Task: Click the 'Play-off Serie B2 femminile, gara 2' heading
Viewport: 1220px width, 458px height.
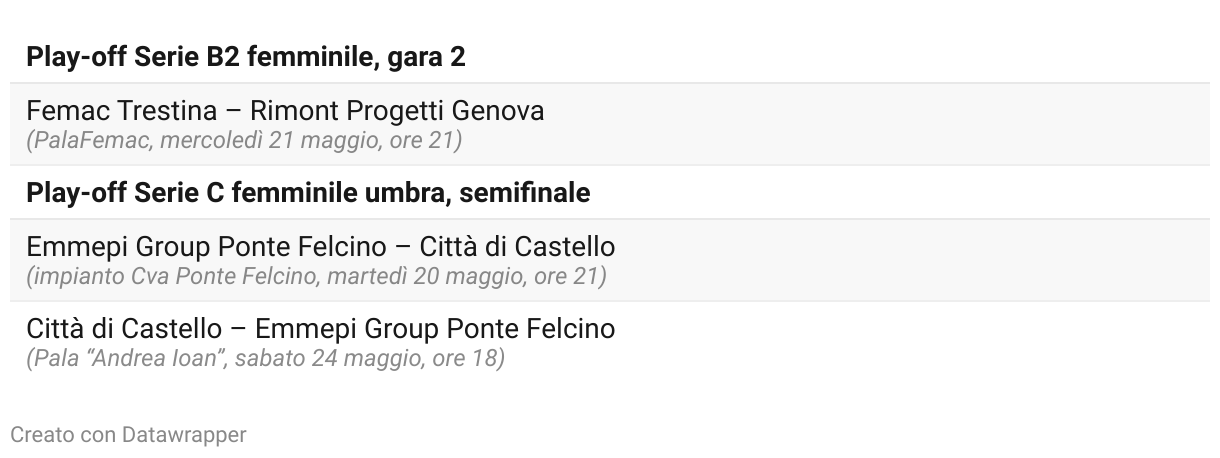Action: point(245,57)
